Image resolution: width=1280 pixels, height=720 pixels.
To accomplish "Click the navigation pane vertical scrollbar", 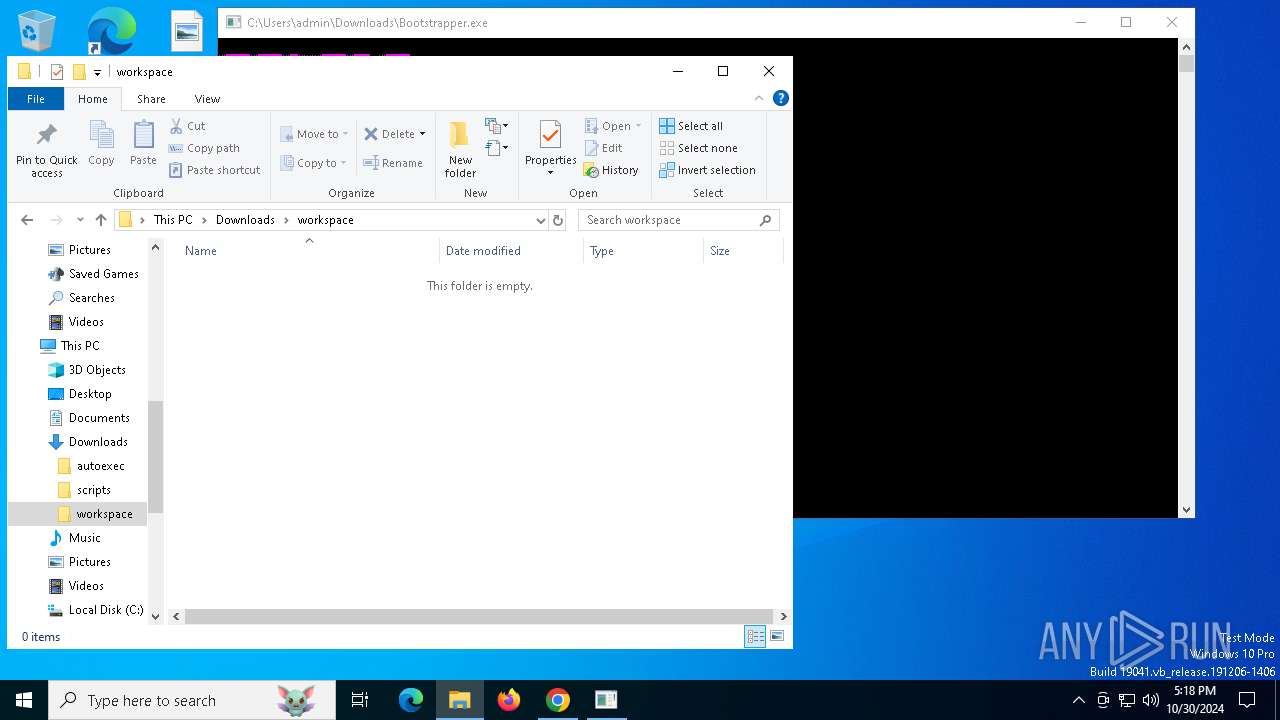I will point(155,457).
